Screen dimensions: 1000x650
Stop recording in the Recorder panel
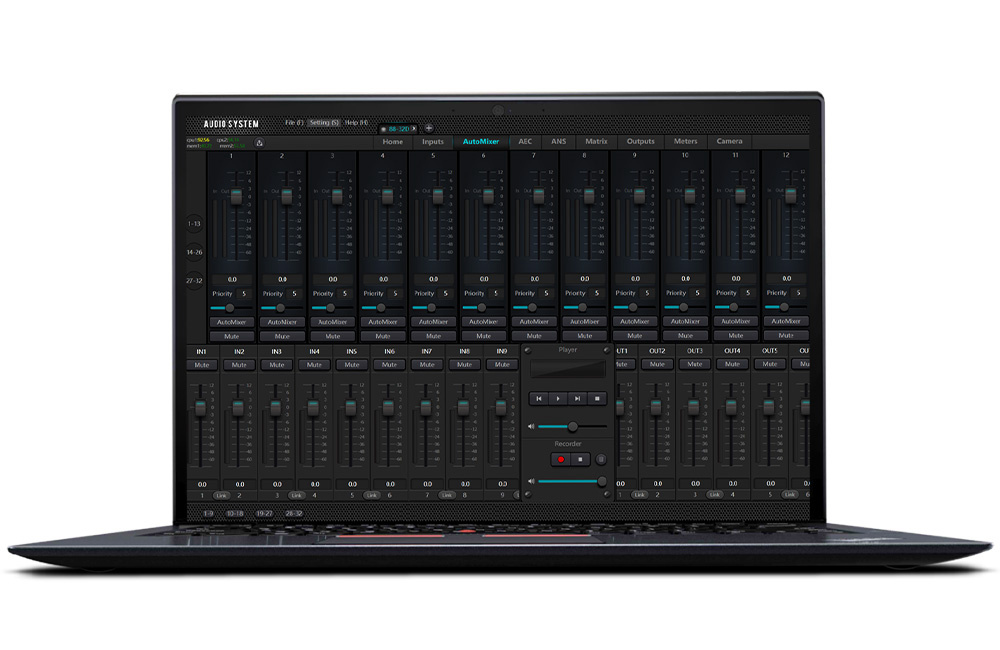(580, 459)
